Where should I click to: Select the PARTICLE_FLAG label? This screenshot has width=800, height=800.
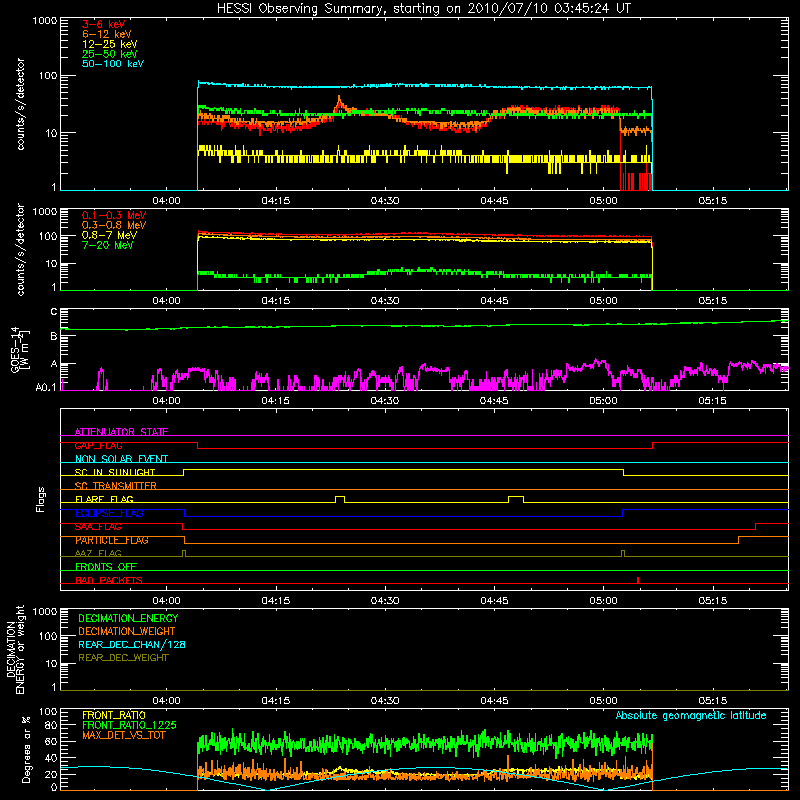click(112, 540)
